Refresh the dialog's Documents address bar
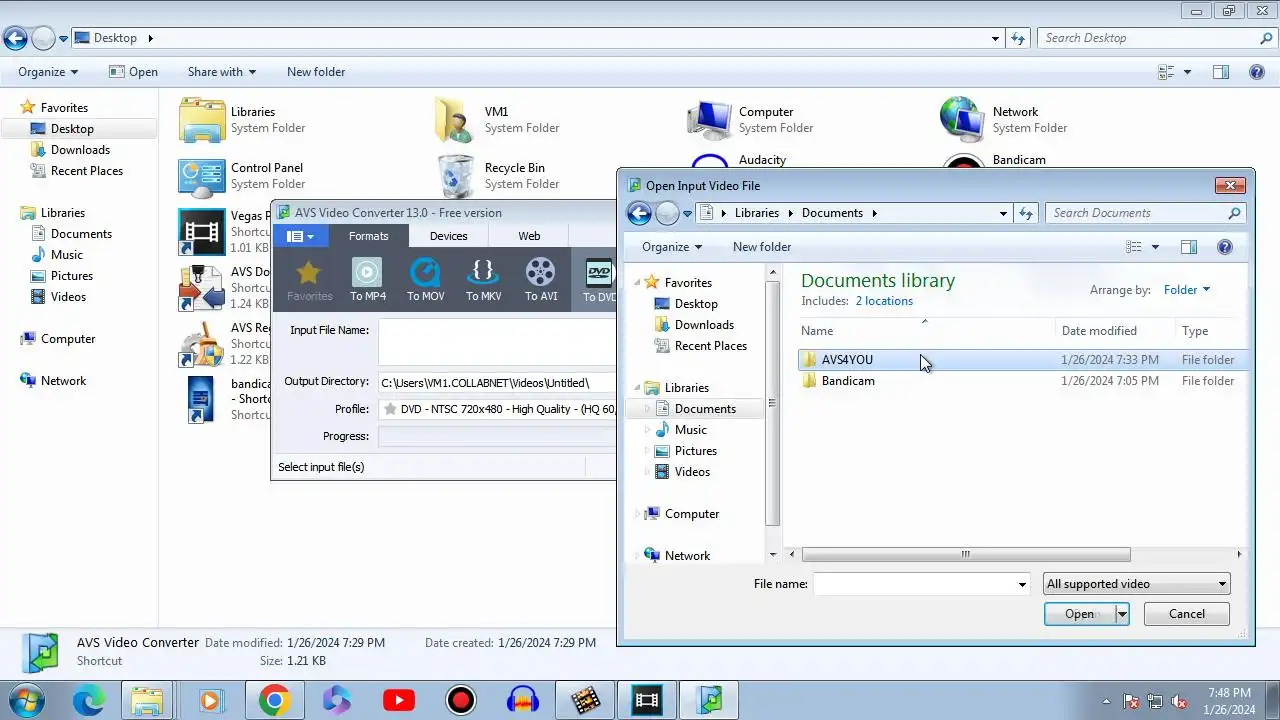 coord(1025,213)
